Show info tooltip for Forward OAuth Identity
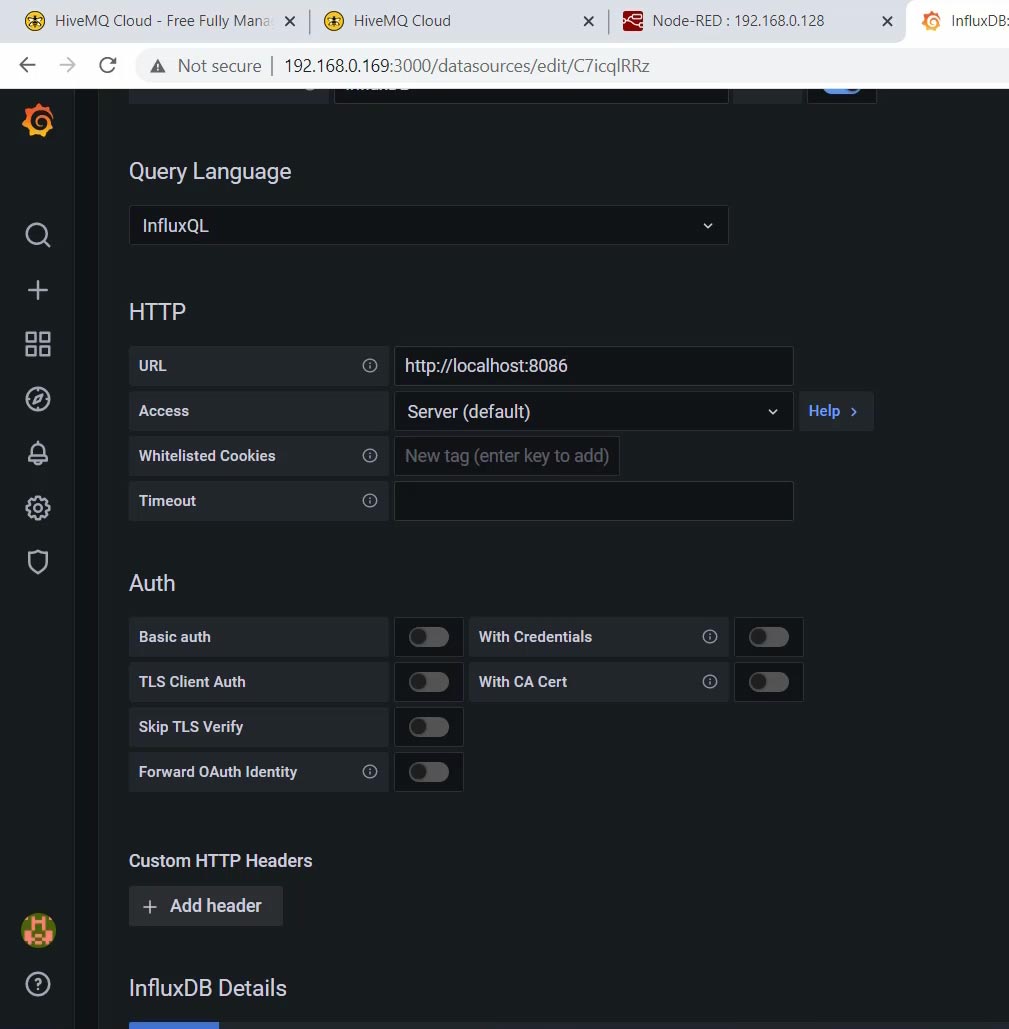This screenshot has width=1009, height=1029. coord(370,772)
